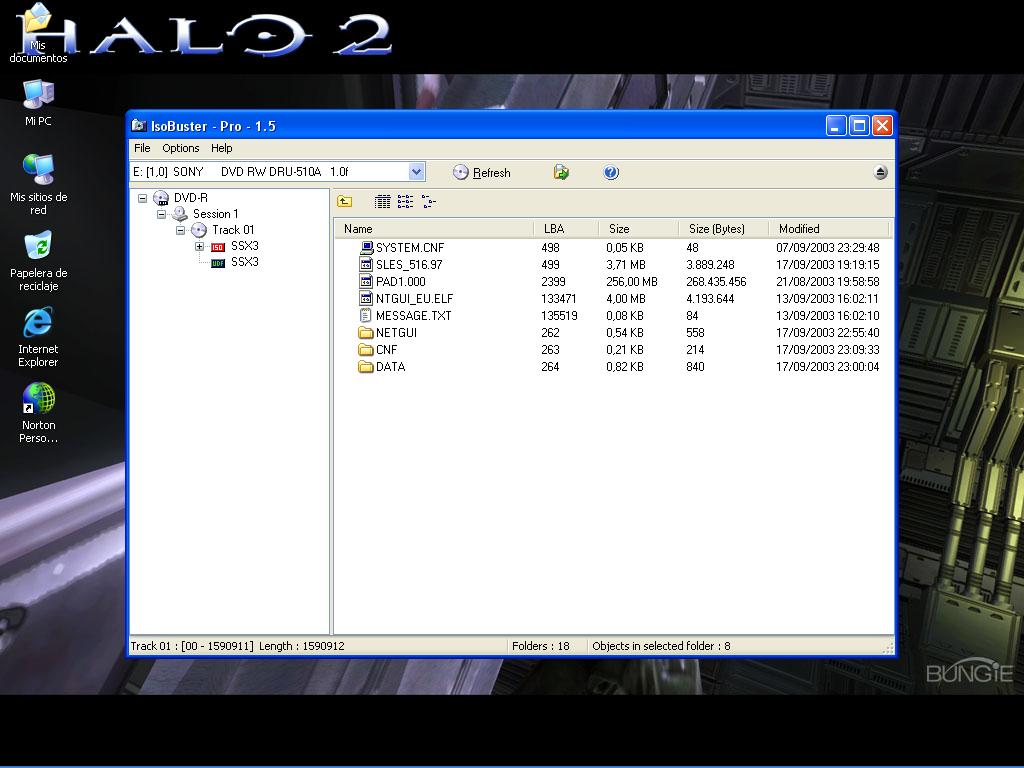Viewport: 1024px width, 768px height.
Task: Switch to small icons view
Action: 405,202
